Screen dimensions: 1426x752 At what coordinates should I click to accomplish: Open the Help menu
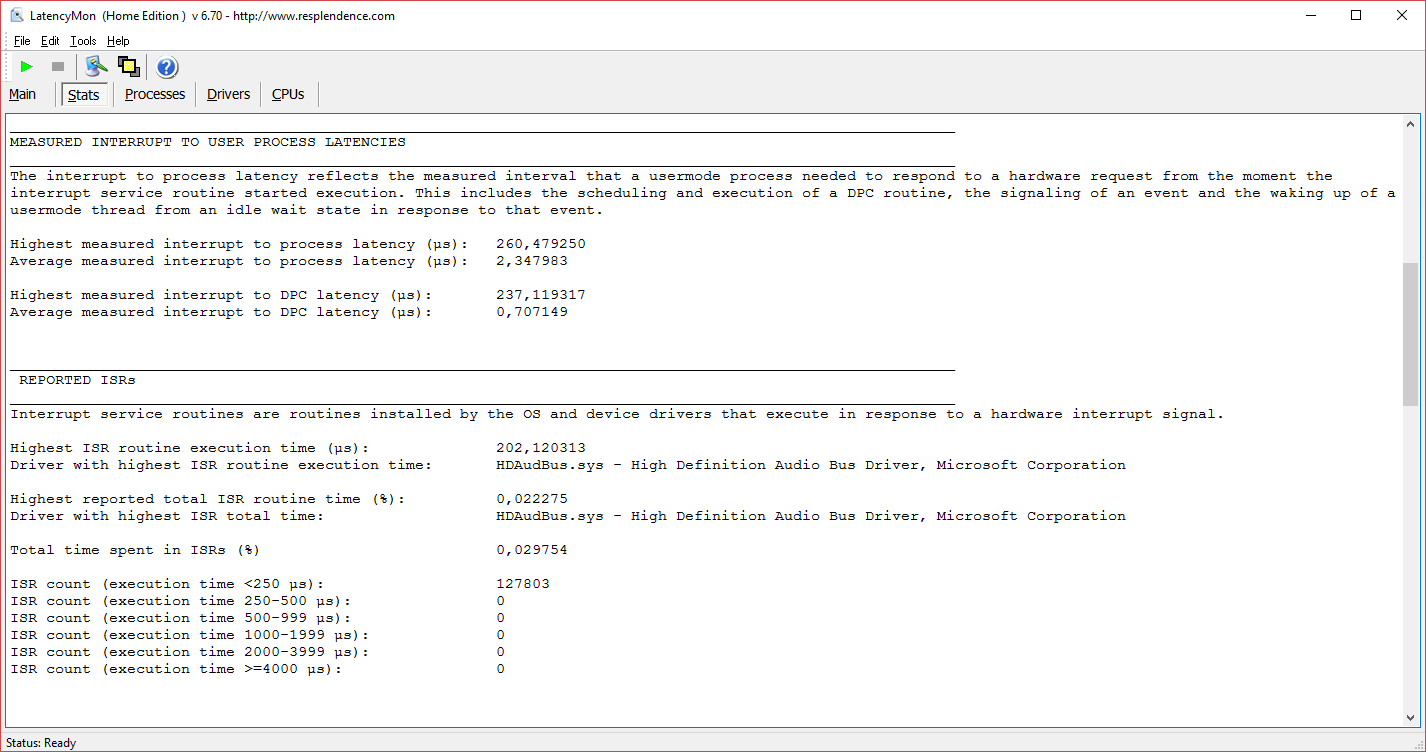(x=118, y=41)
